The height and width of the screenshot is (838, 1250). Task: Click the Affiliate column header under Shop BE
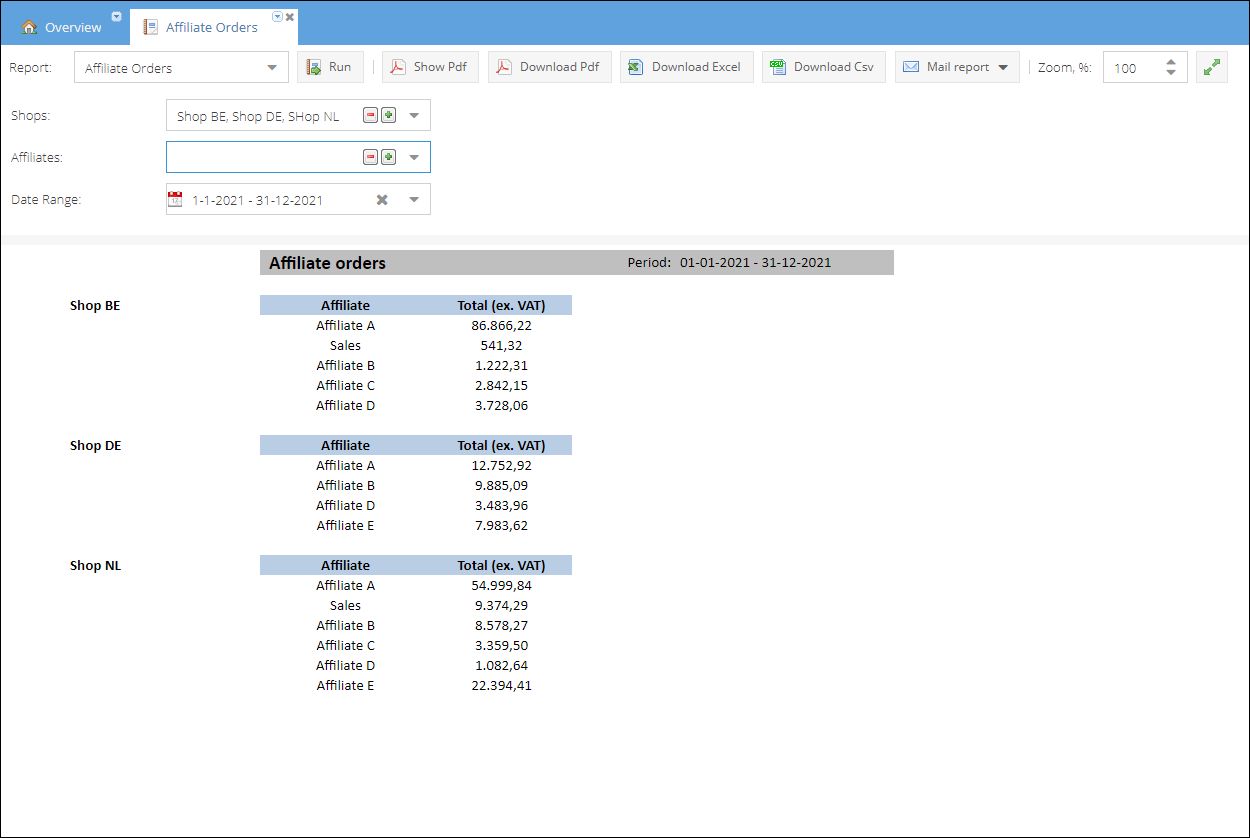[x=345, y=305]
